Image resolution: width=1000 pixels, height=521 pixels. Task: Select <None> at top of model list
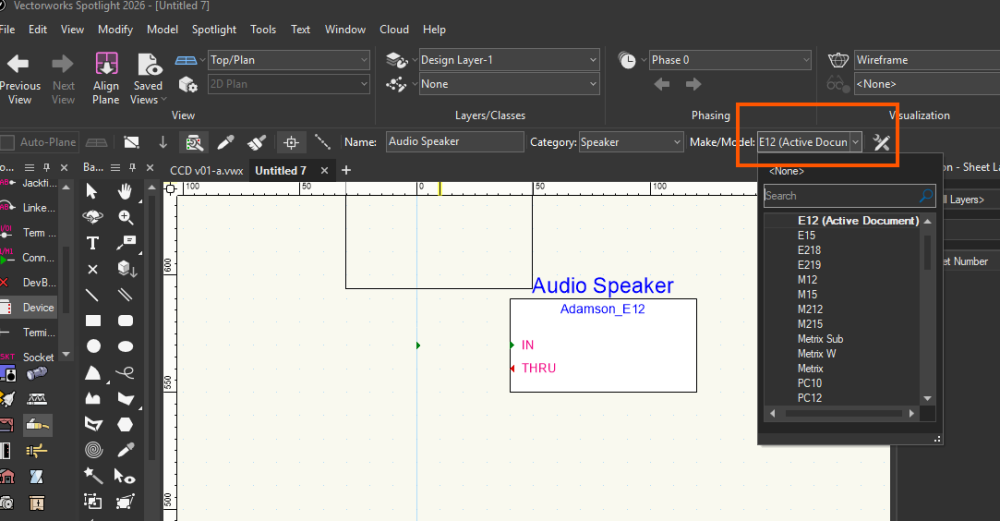(786, 171)
